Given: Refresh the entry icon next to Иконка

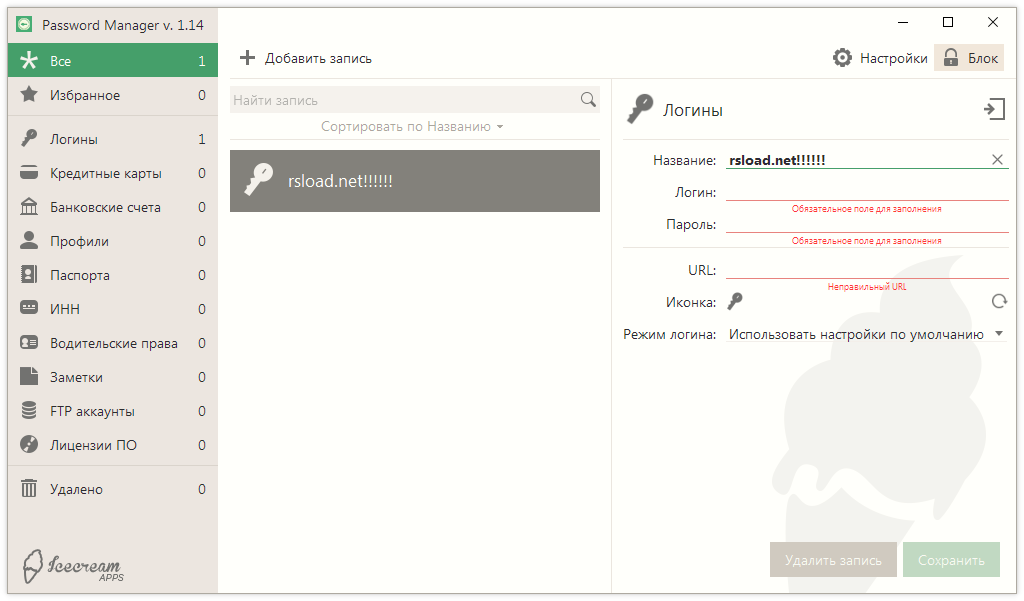Looking at the screenshot, I should click(999, 301).
